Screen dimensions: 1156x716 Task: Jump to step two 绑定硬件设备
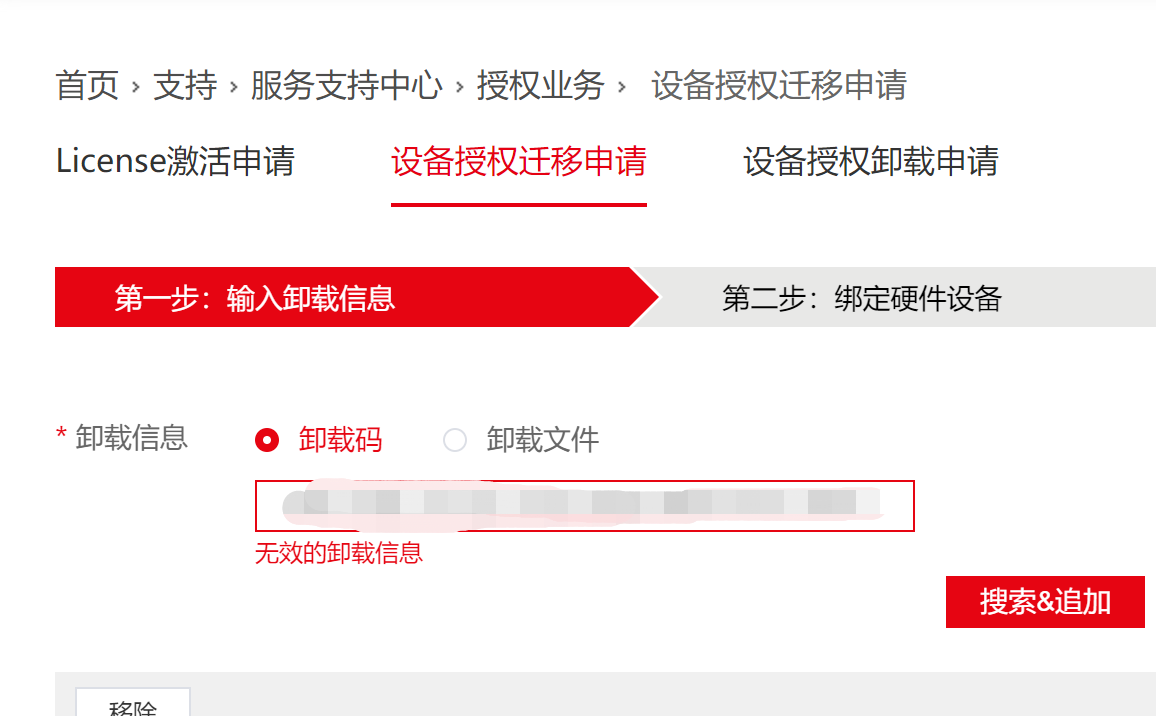[x=861, y=298]
